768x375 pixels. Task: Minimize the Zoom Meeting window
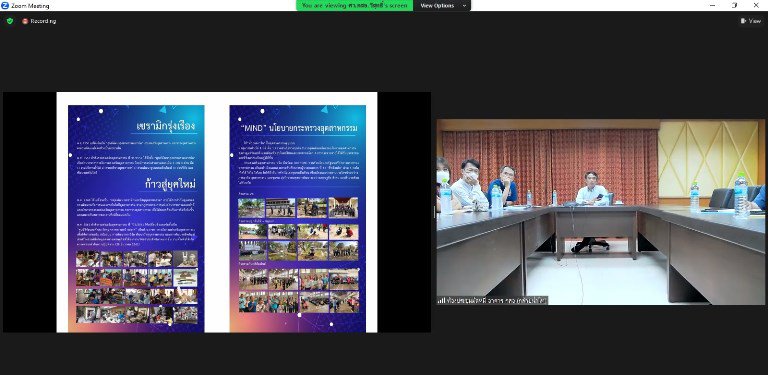point(712,5)
